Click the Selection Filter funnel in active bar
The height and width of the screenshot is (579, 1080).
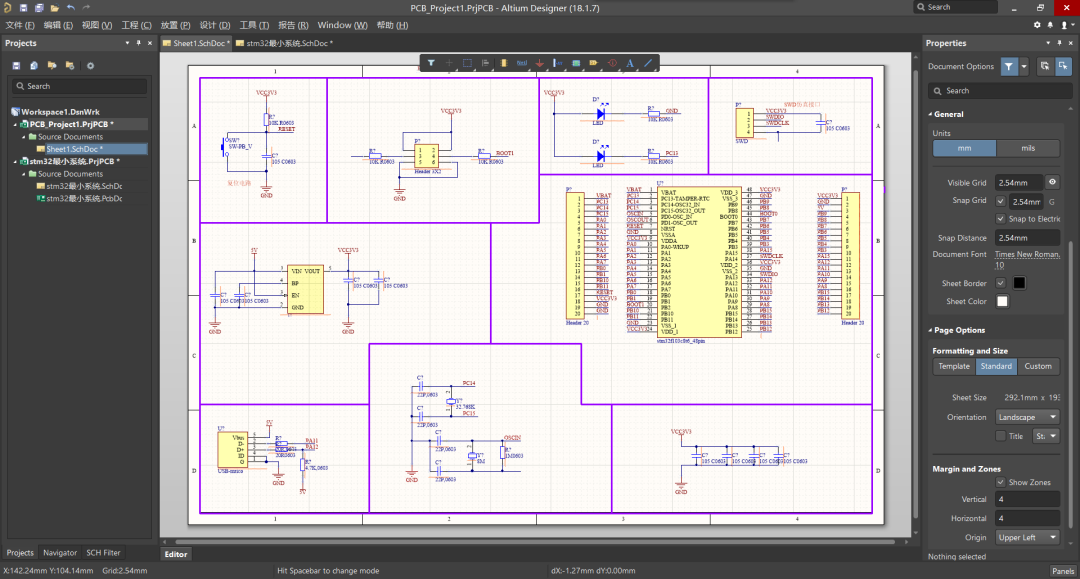[431, 63]
